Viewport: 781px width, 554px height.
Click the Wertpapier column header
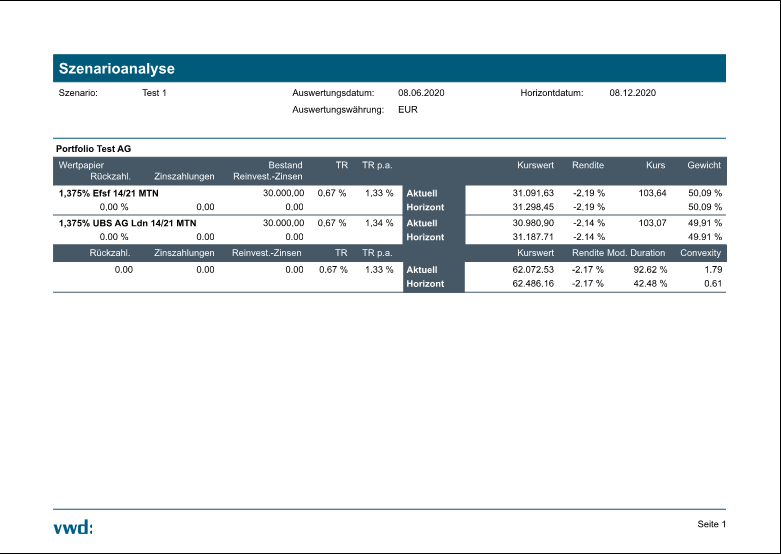click(81, 164)
